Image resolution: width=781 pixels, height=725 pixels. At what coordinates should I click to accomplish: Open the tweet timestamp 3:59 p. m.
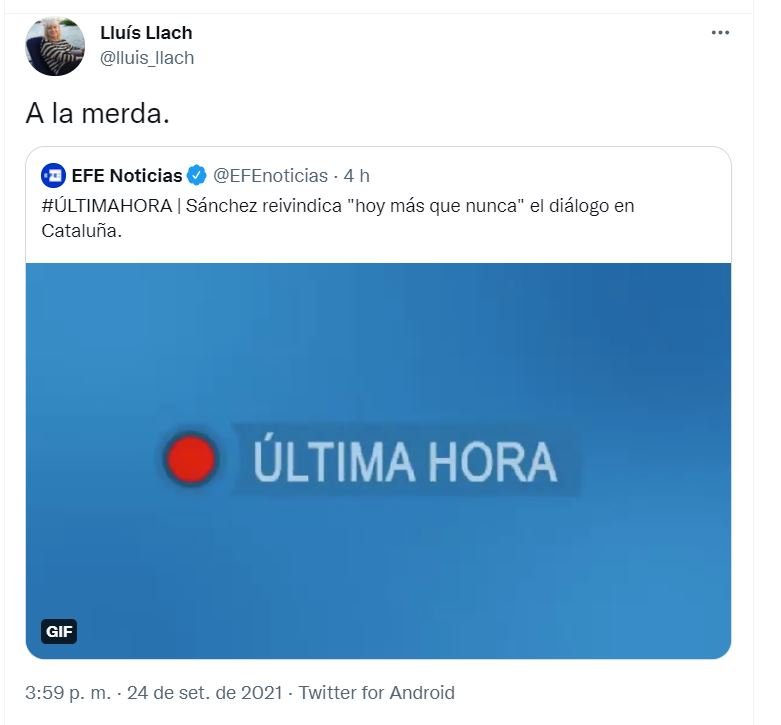tap(68, 693)
